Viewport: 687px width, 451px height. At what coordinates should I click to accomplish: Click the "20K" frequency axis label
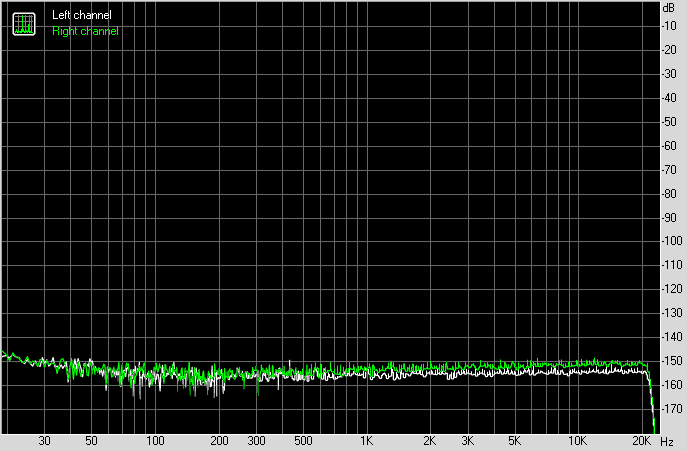click(x=642, y=441)
